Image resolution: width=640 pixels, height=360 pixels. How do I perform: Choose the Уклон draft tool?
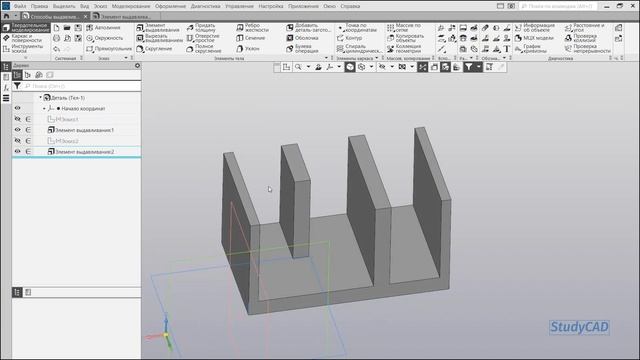[x=248, y=49]
